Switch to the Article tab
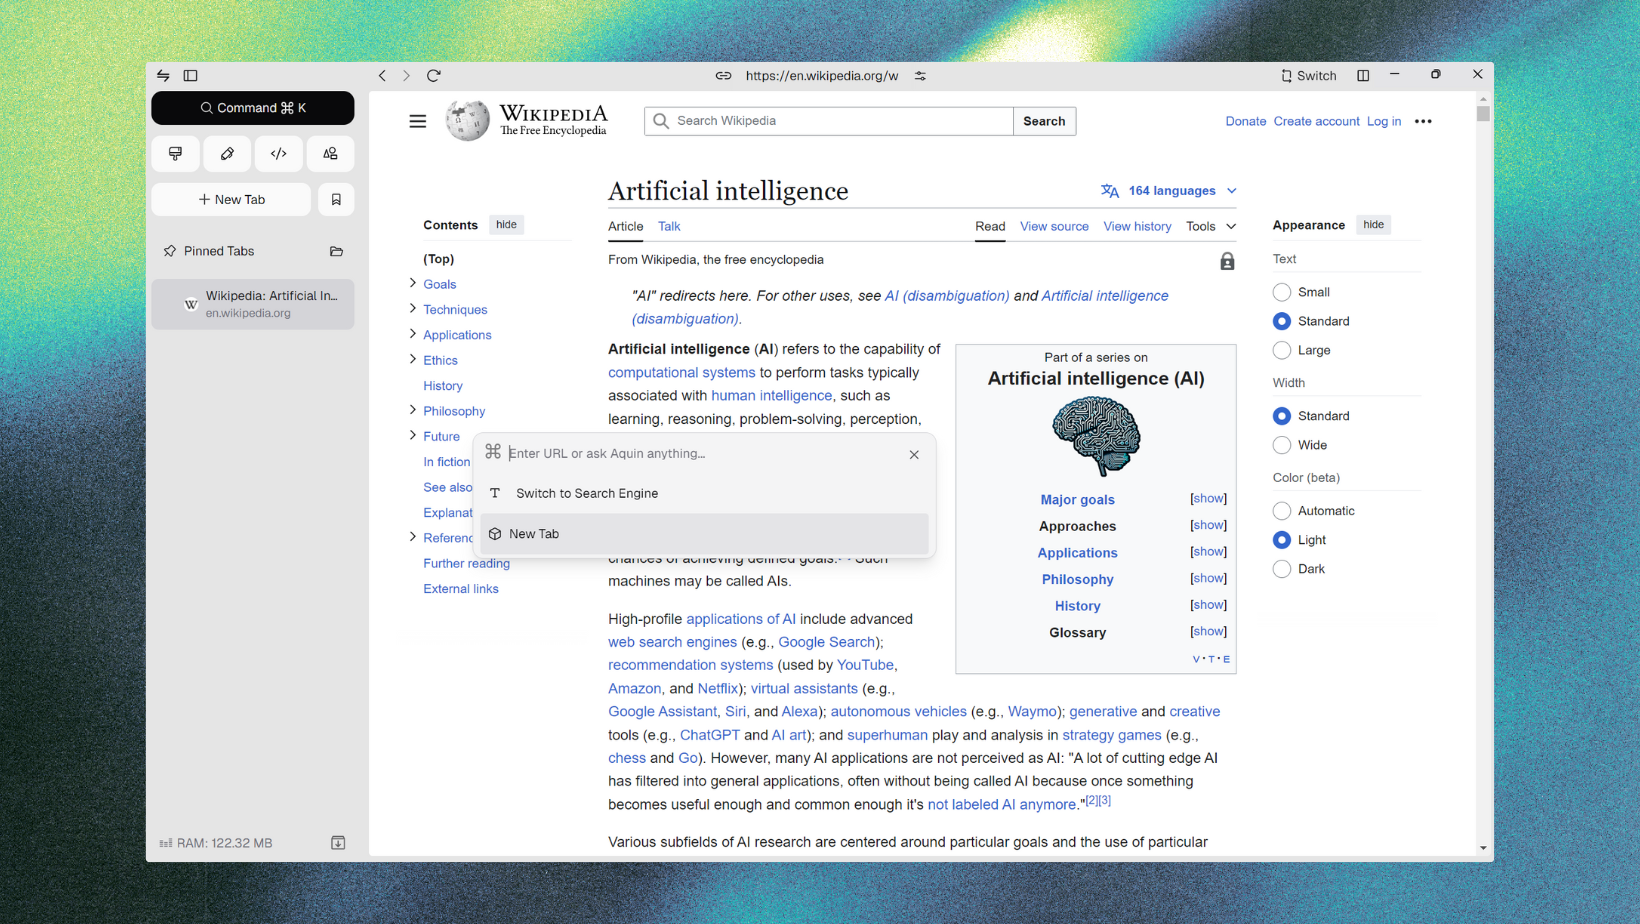 626,227
